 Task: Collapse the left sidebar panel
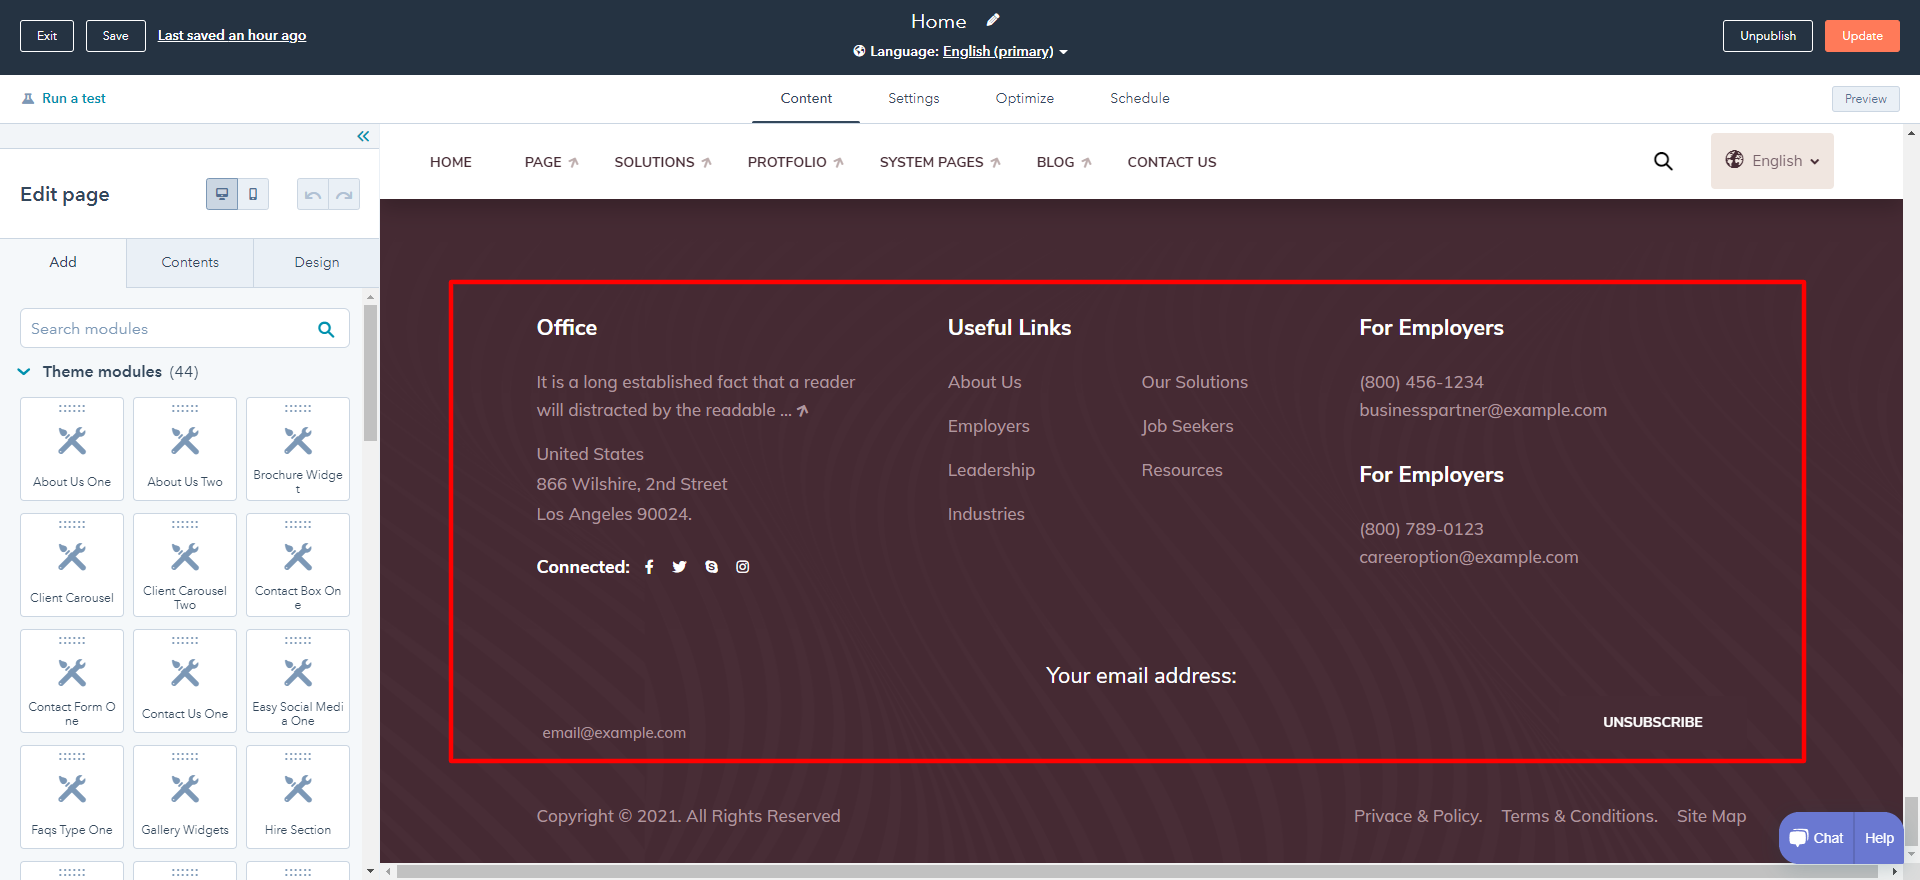coord(363,136)
